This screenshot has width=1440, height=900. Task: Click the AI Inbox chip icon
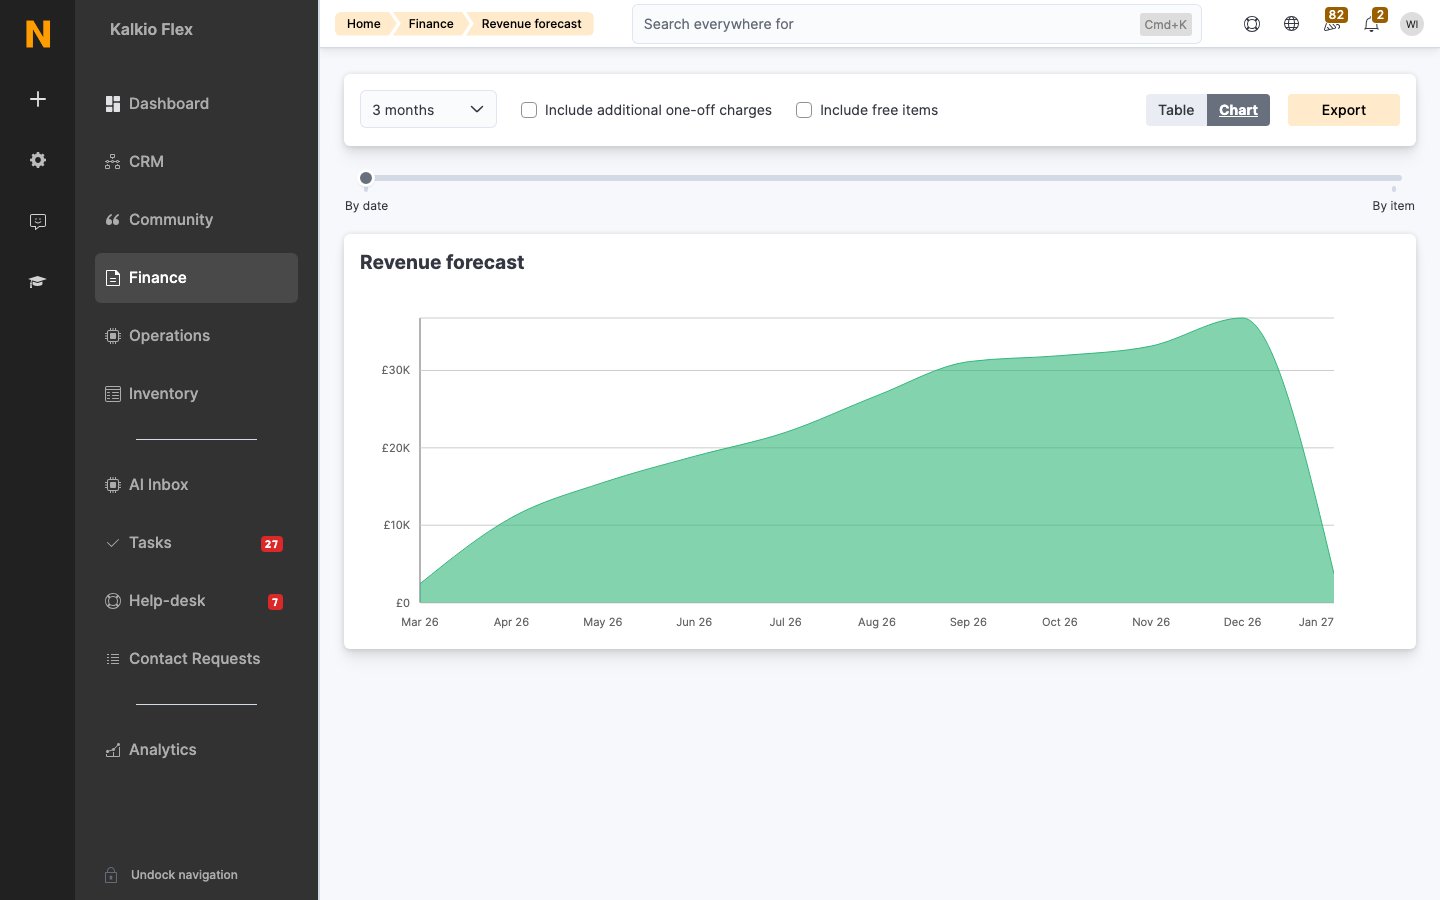tap(113, 485)
